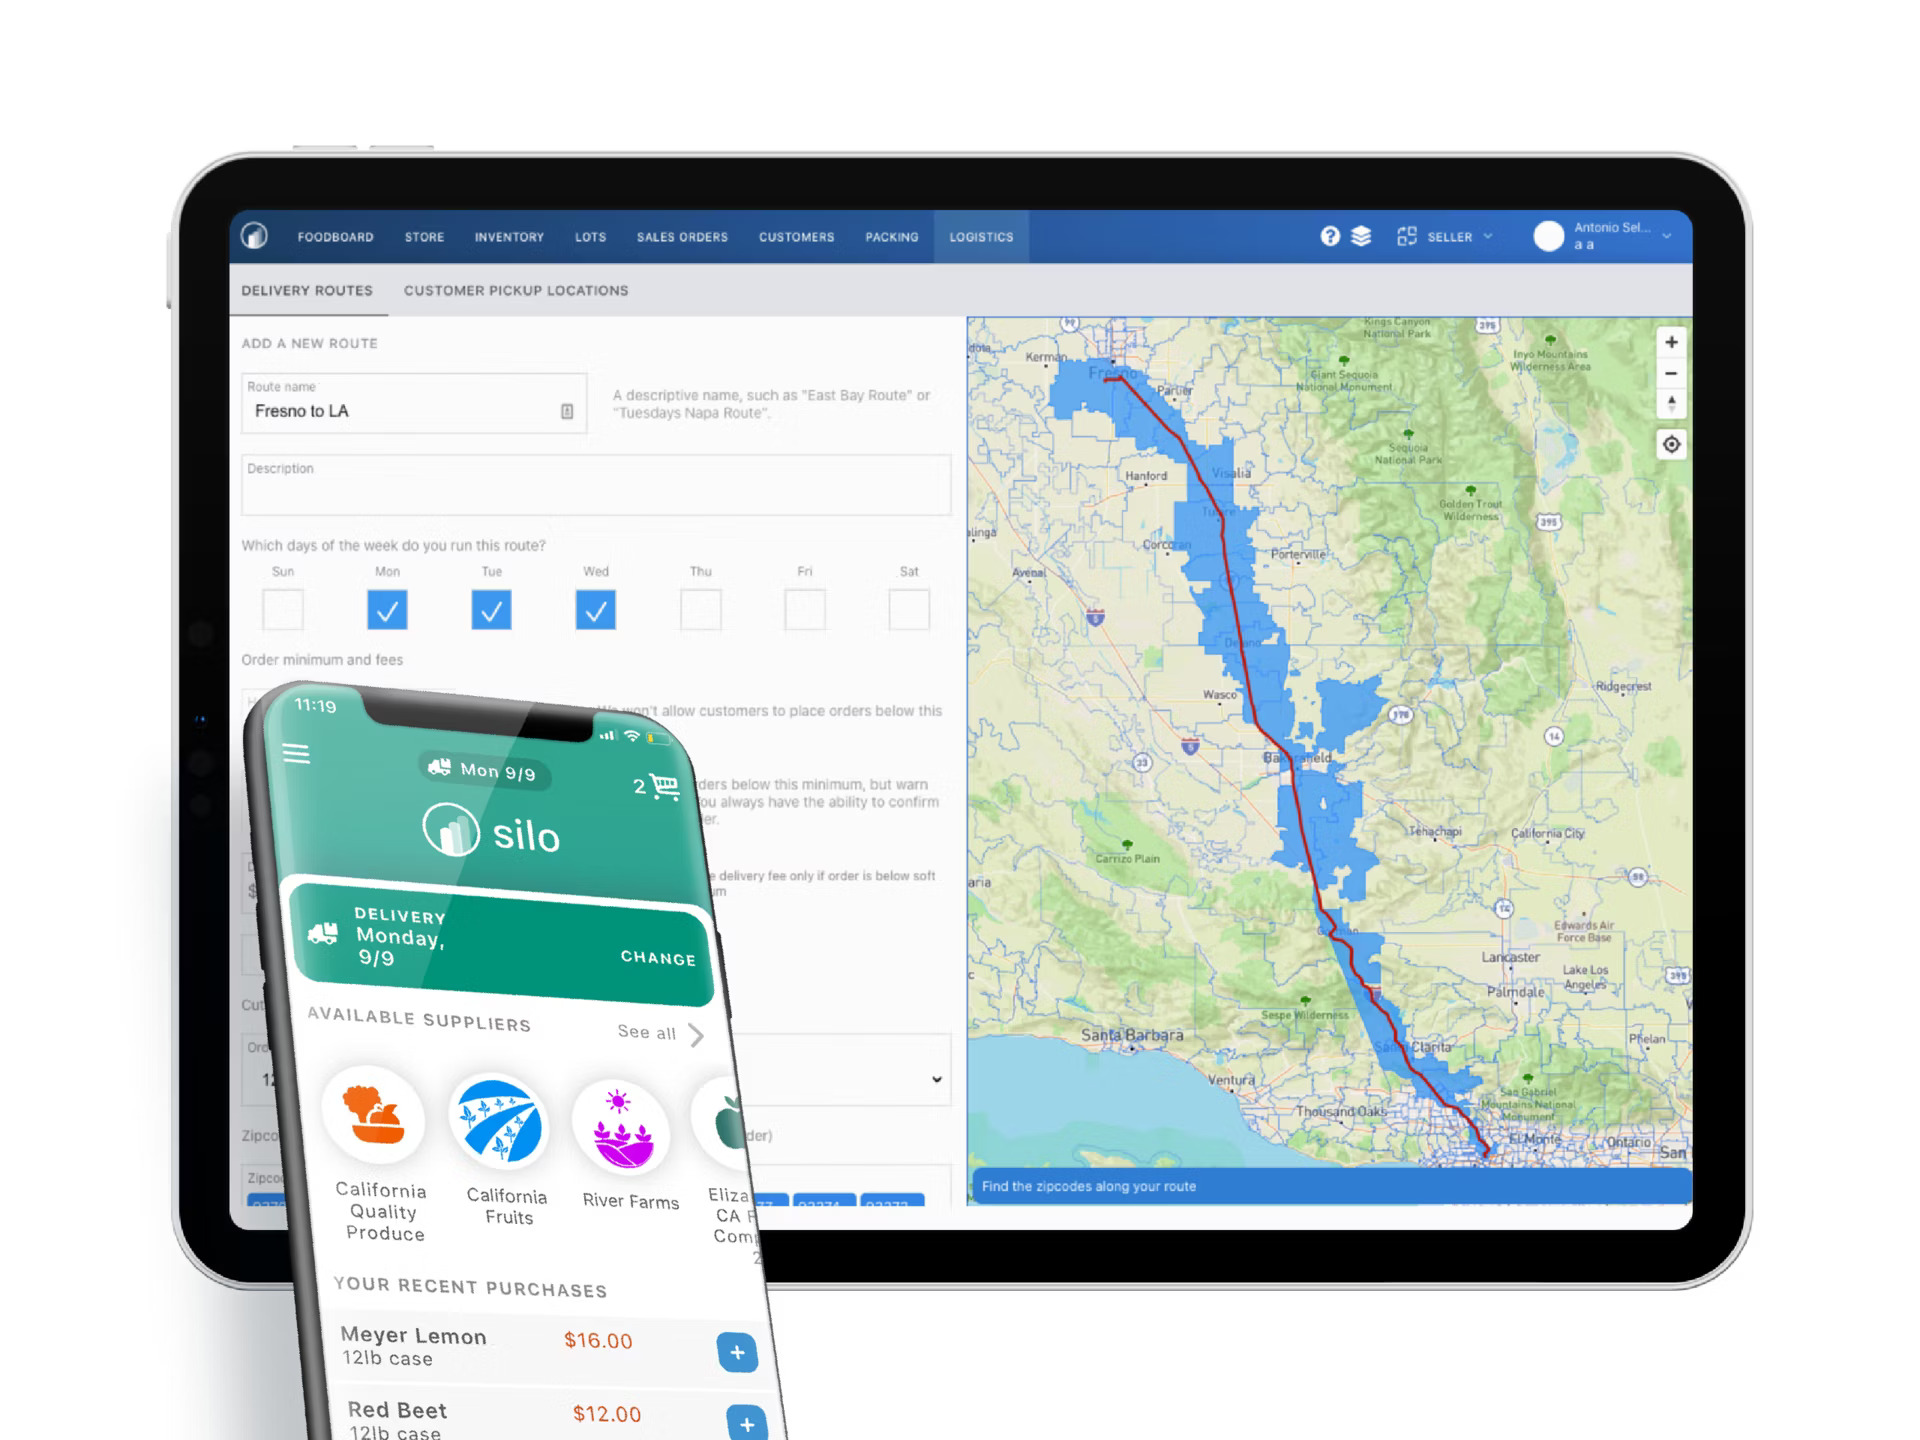Click the layers stack icon in toolbar

point(1361,237)
